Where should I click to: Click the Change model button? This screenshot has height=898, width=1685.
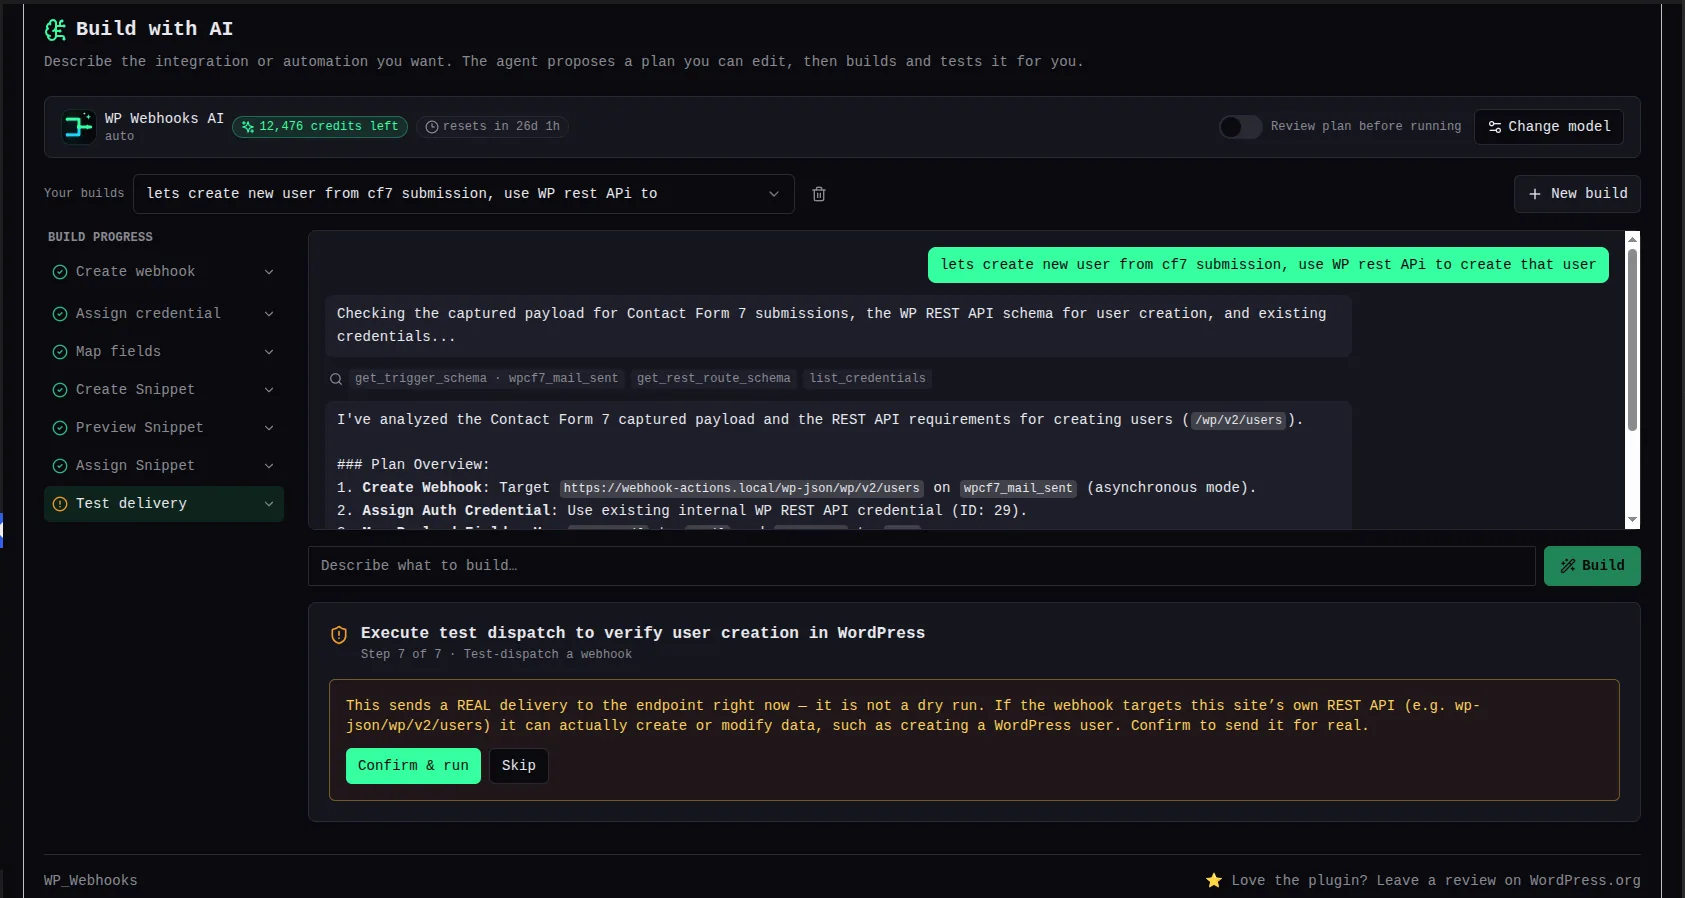point(1549,127)
